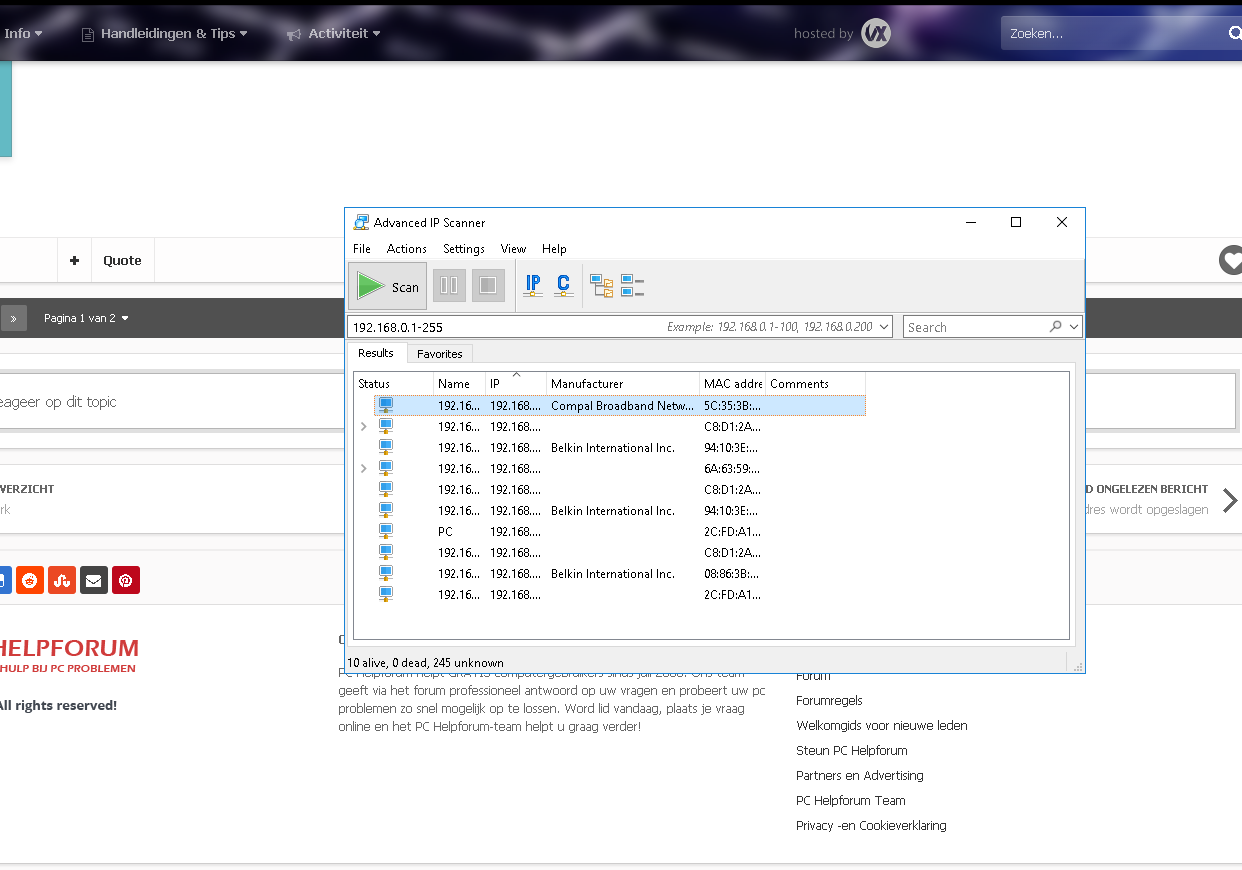Screen dimensions: 1242x870
Task: Expand the second device row in results
Action: 363,427
